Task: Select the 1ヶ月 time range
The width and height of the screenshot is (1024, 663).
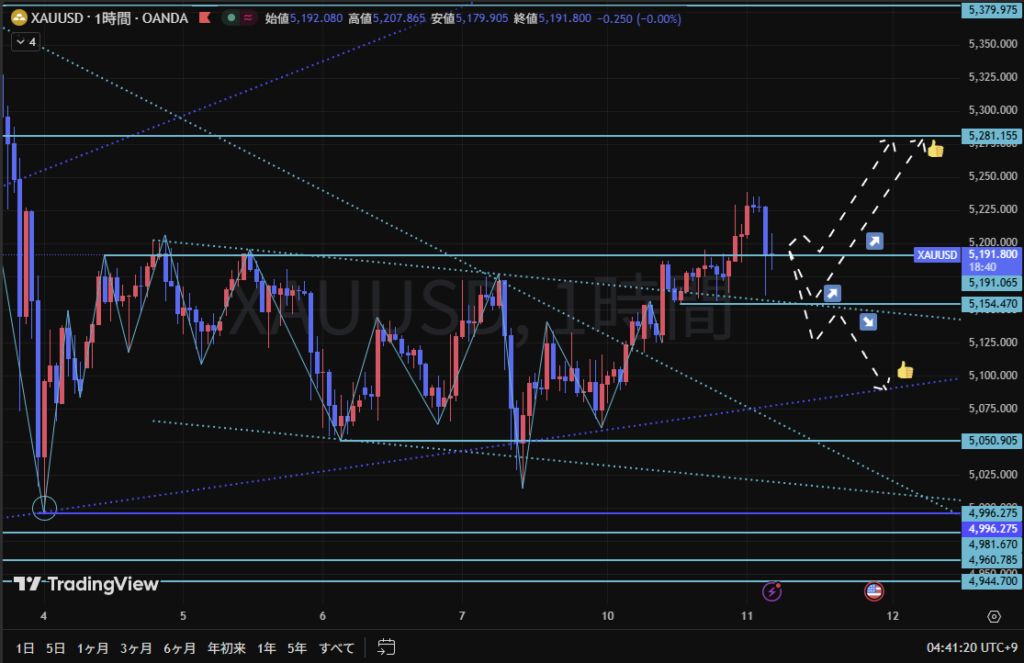Action: (x=92, y=648)
